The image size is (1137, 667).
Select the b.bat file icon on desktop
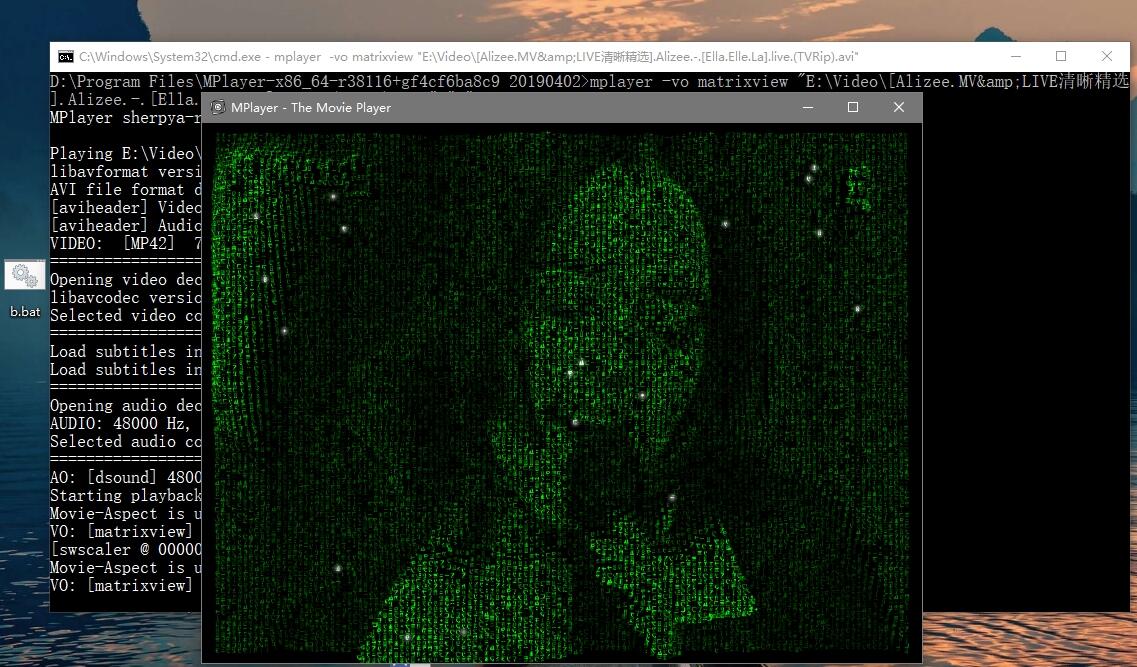tap(25, 276)
